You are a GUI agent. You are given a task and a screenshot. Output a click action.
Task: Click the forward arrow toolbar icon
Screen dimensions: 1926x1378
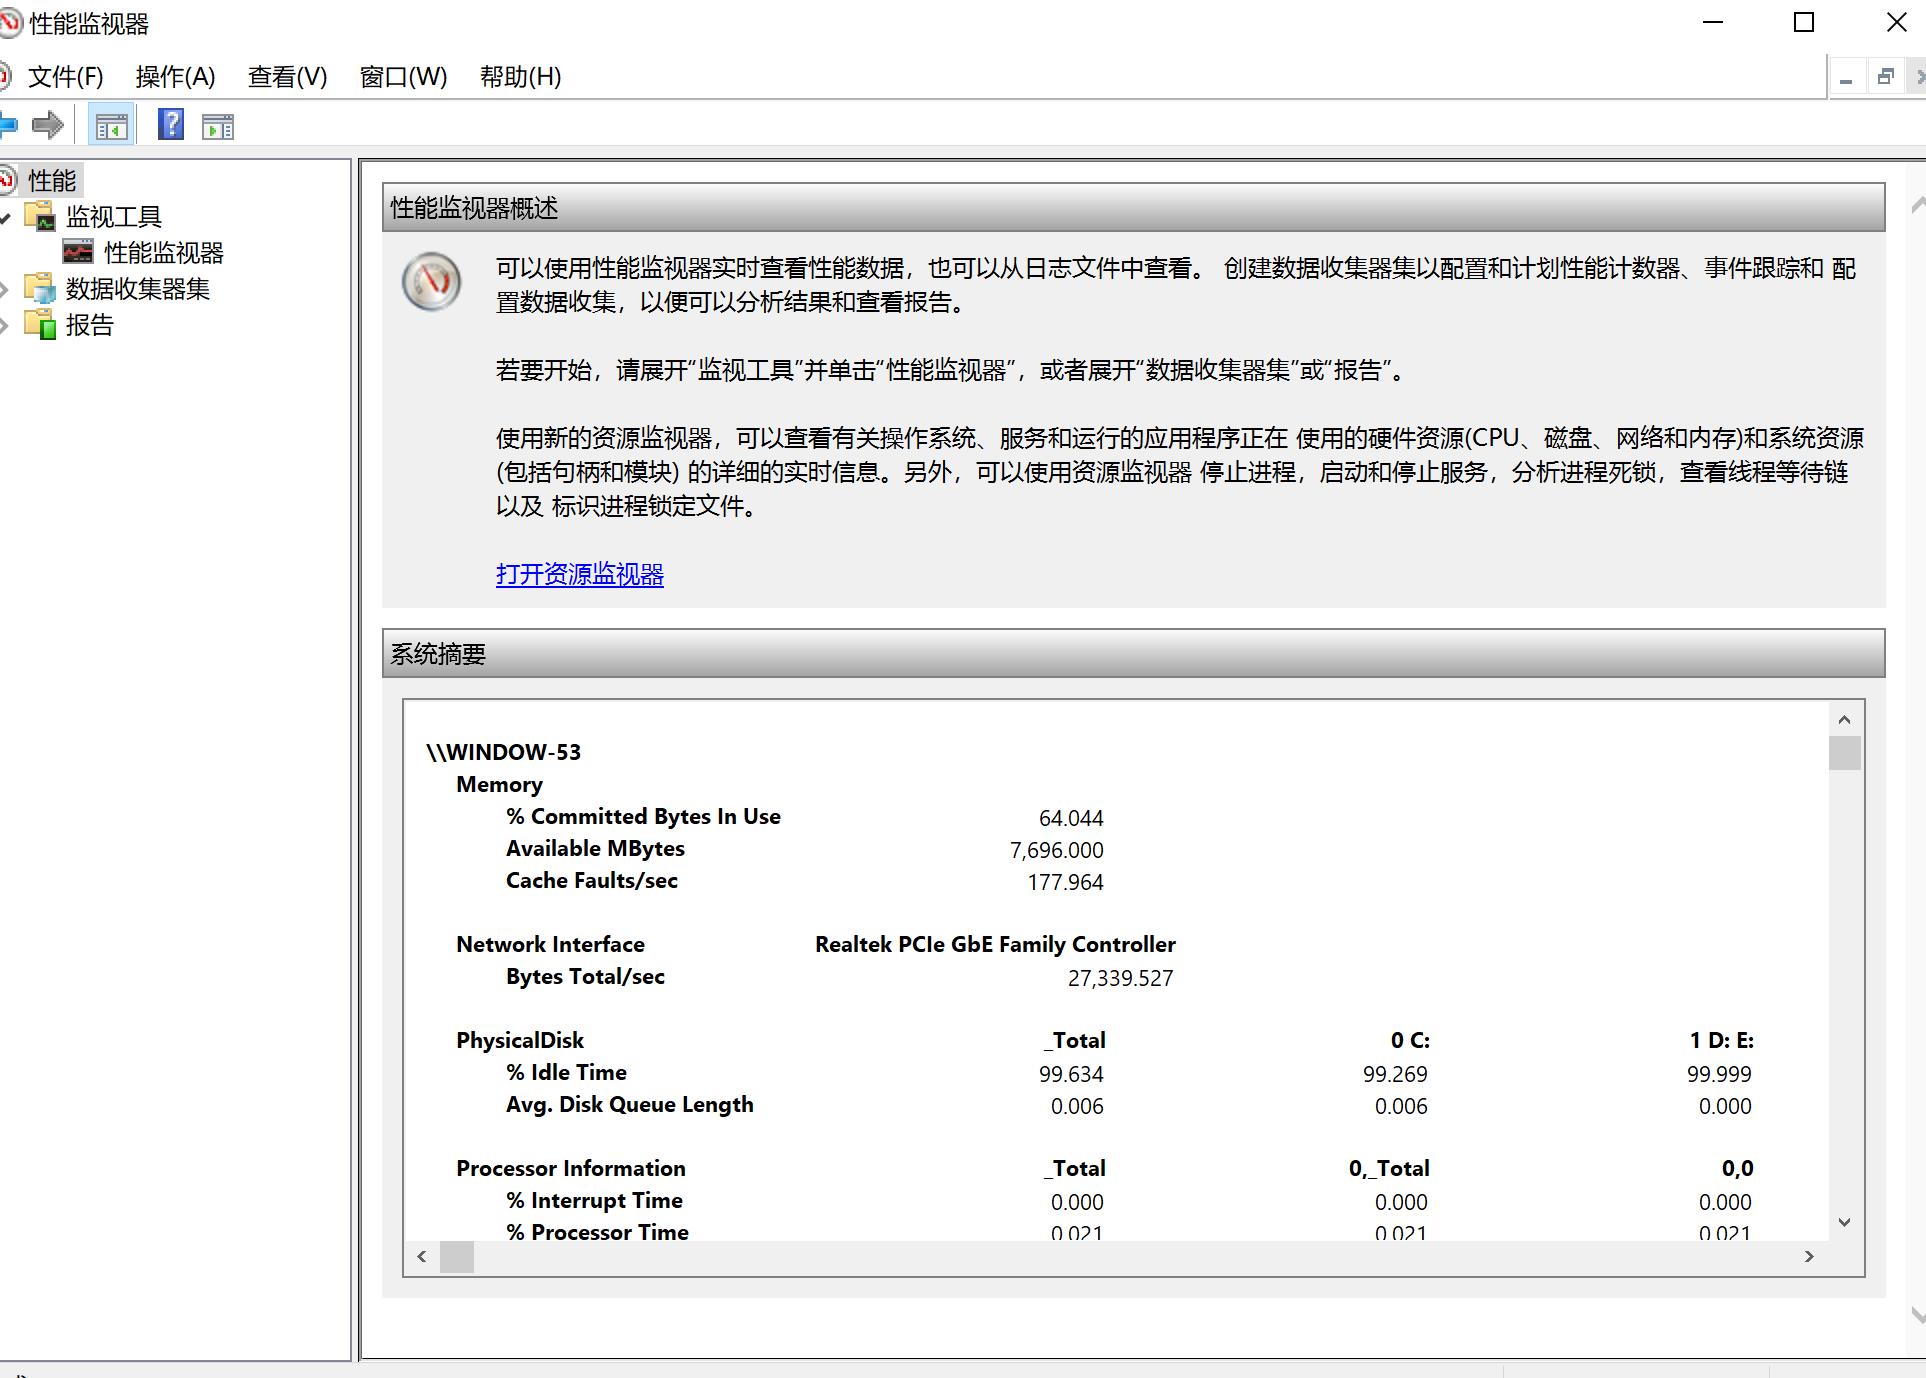(47, 126)
